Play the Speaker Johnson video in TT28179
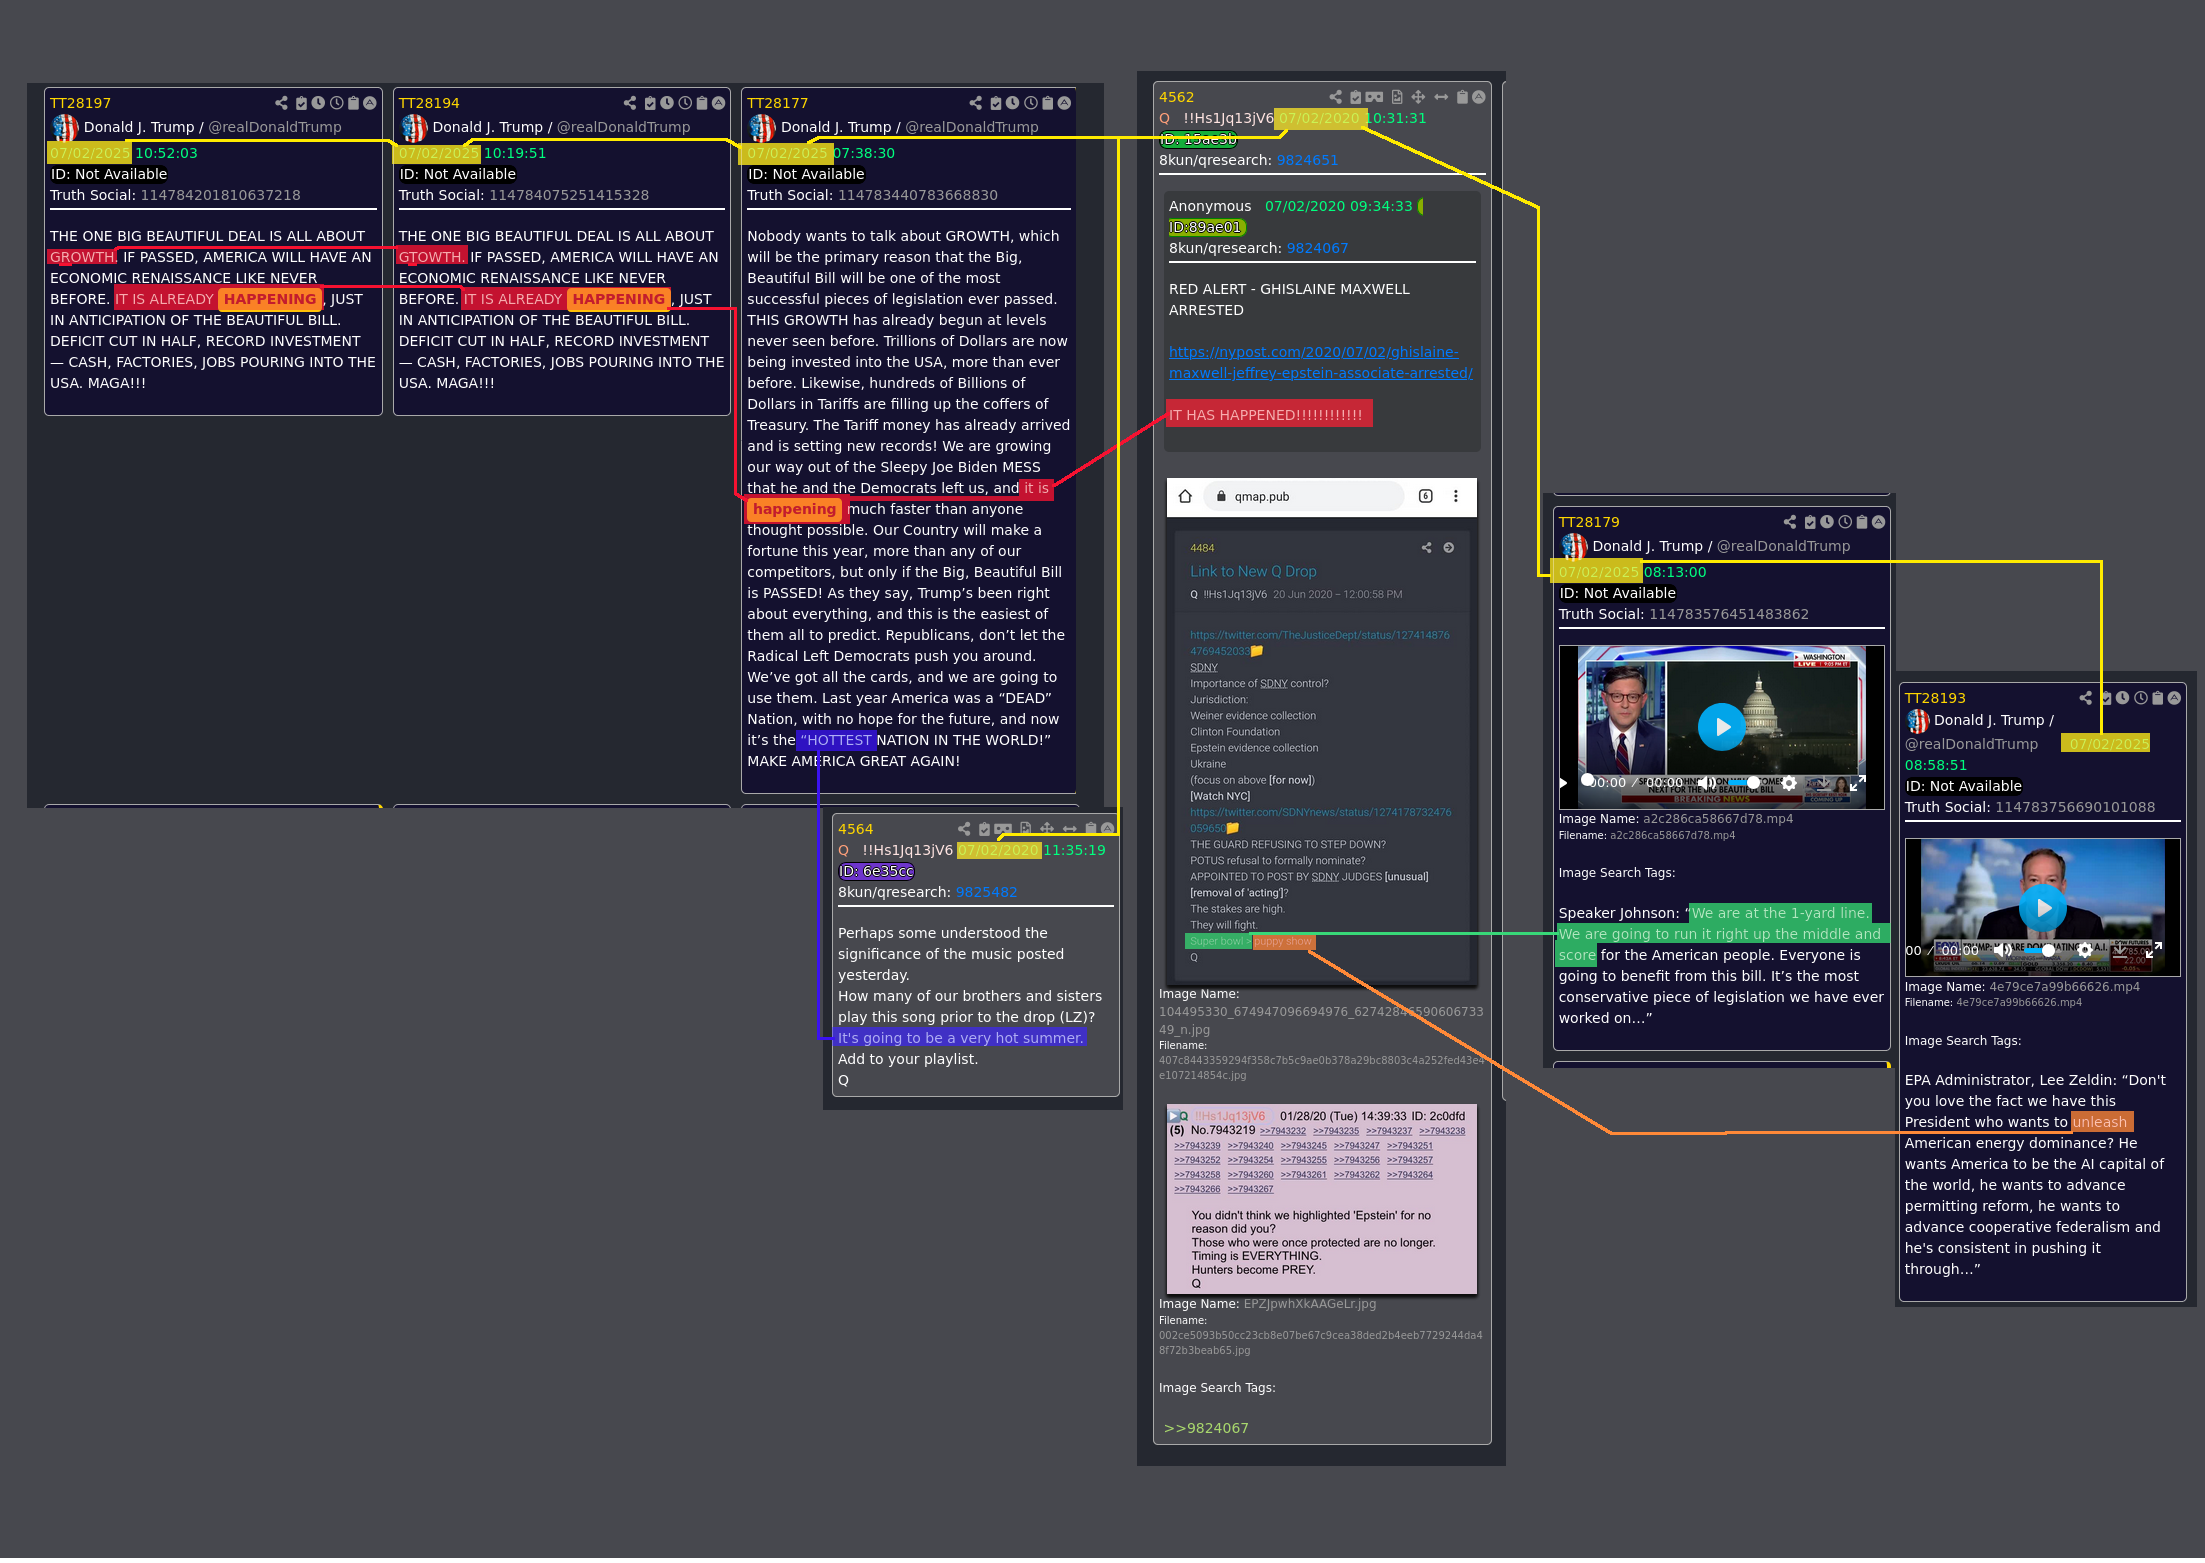The height and width of the screenshot is (1563, 2205). click(x=1721, y=728)
